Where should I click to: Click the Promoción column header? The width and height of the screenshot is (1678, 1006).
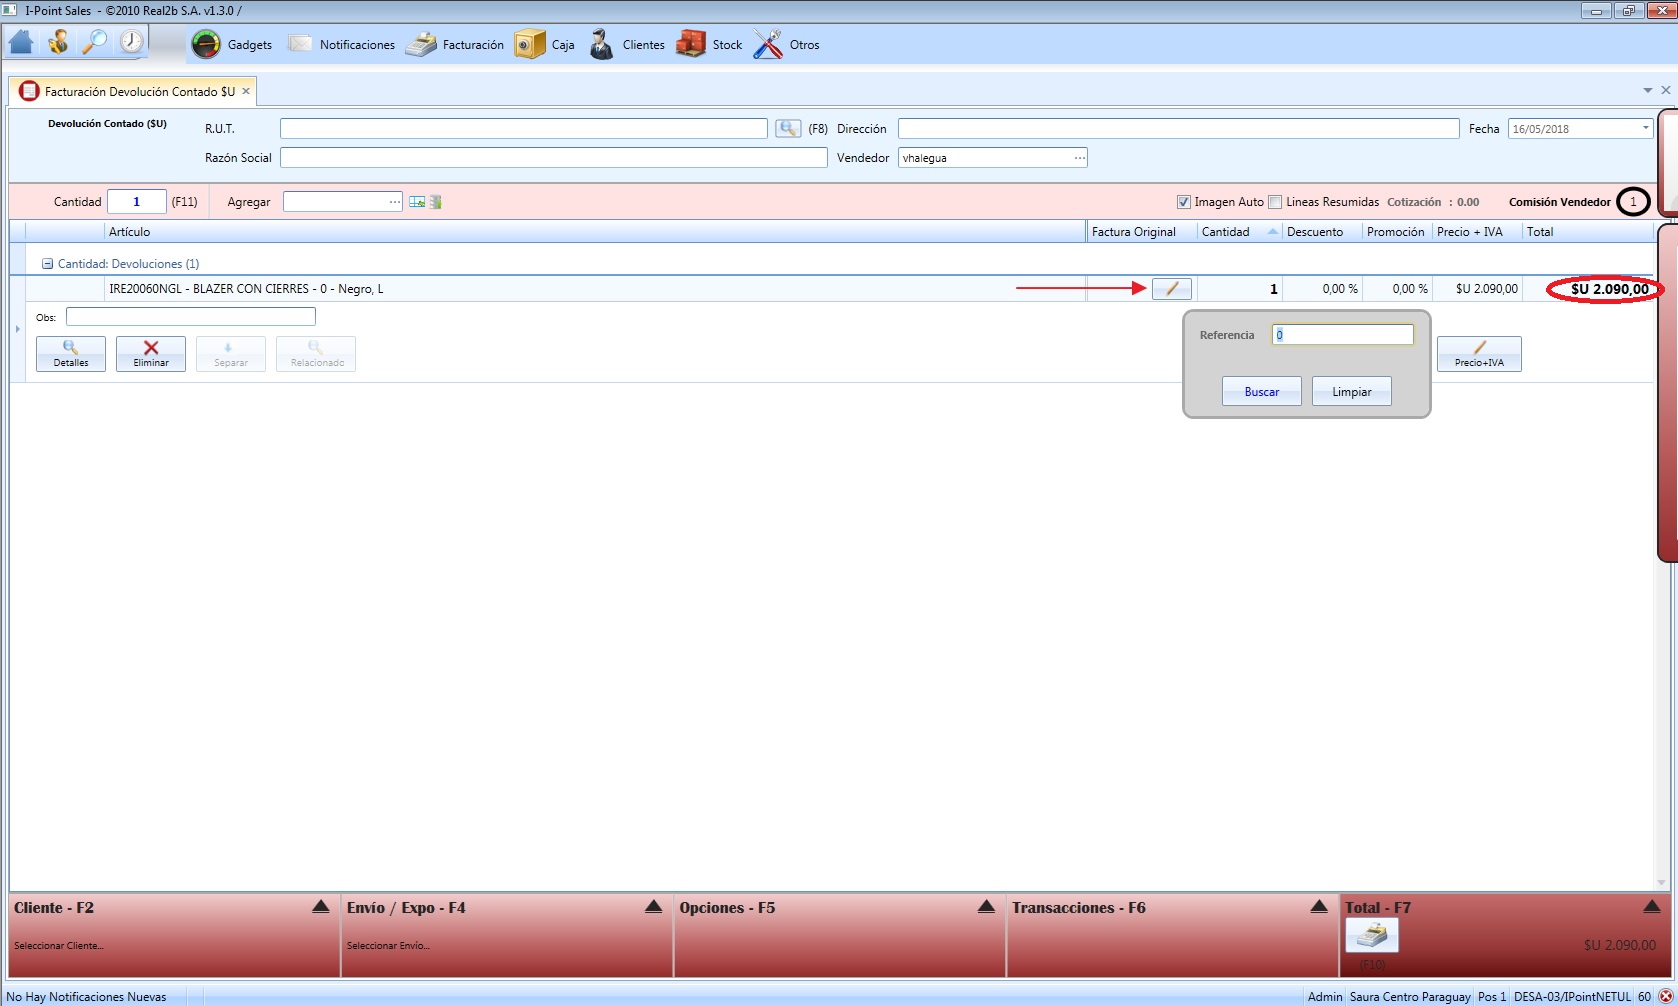(1396, 232)
